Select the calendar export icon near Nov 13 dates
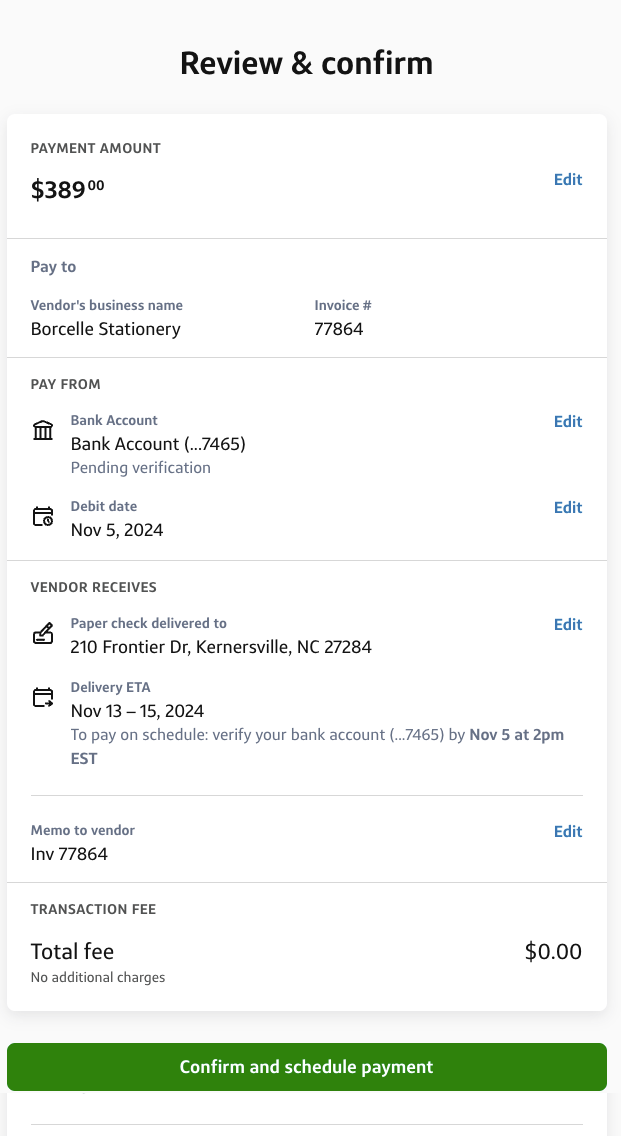 pos(43,696)
